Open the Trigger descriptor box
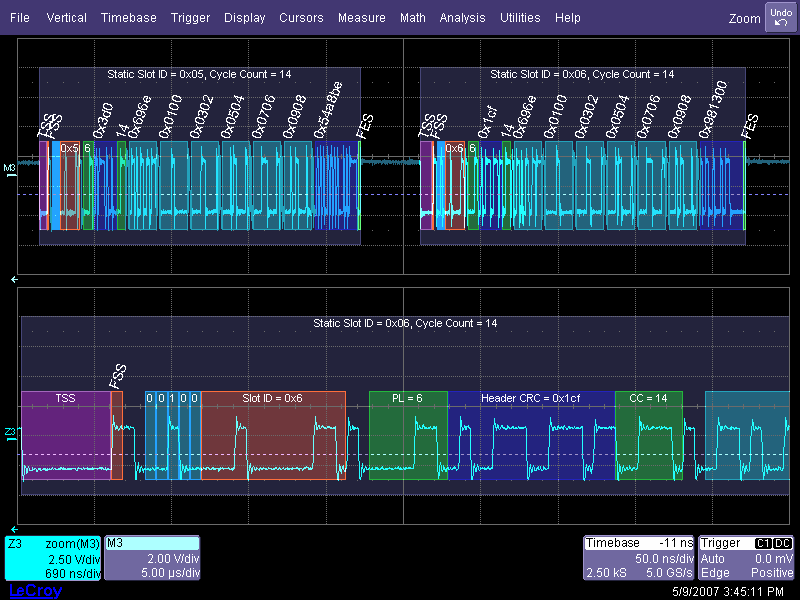 tap(746, 559)
